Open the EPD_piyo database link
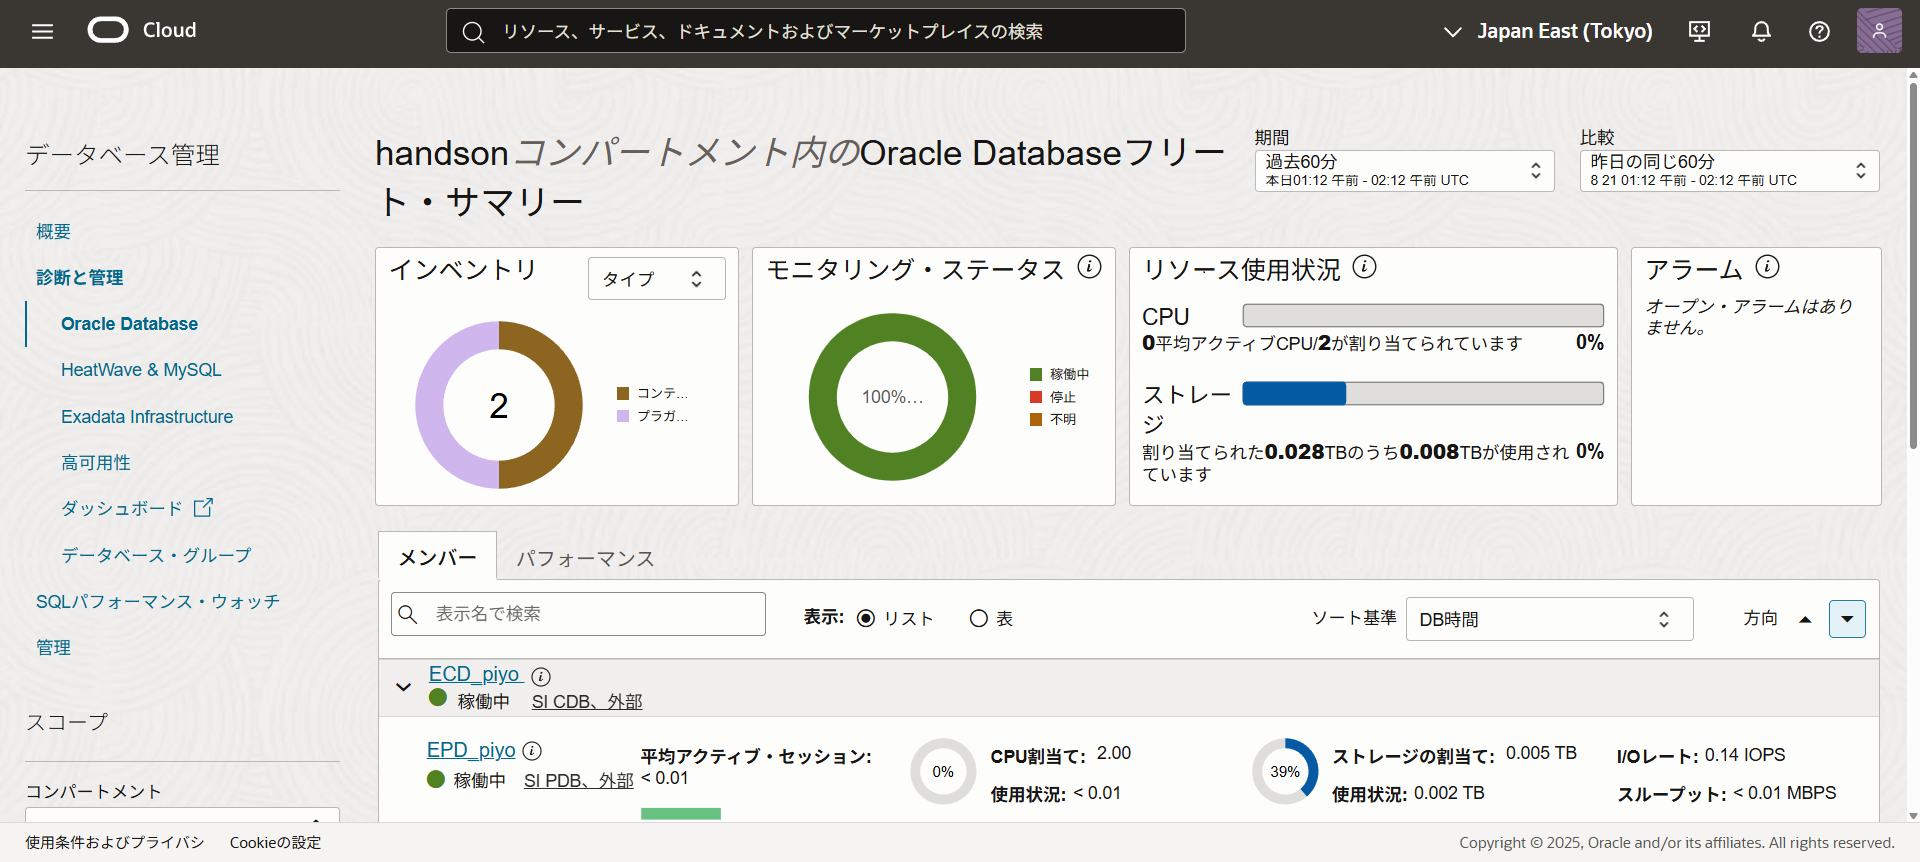Screen dimensions: 1920x862 tap(471, 750)
